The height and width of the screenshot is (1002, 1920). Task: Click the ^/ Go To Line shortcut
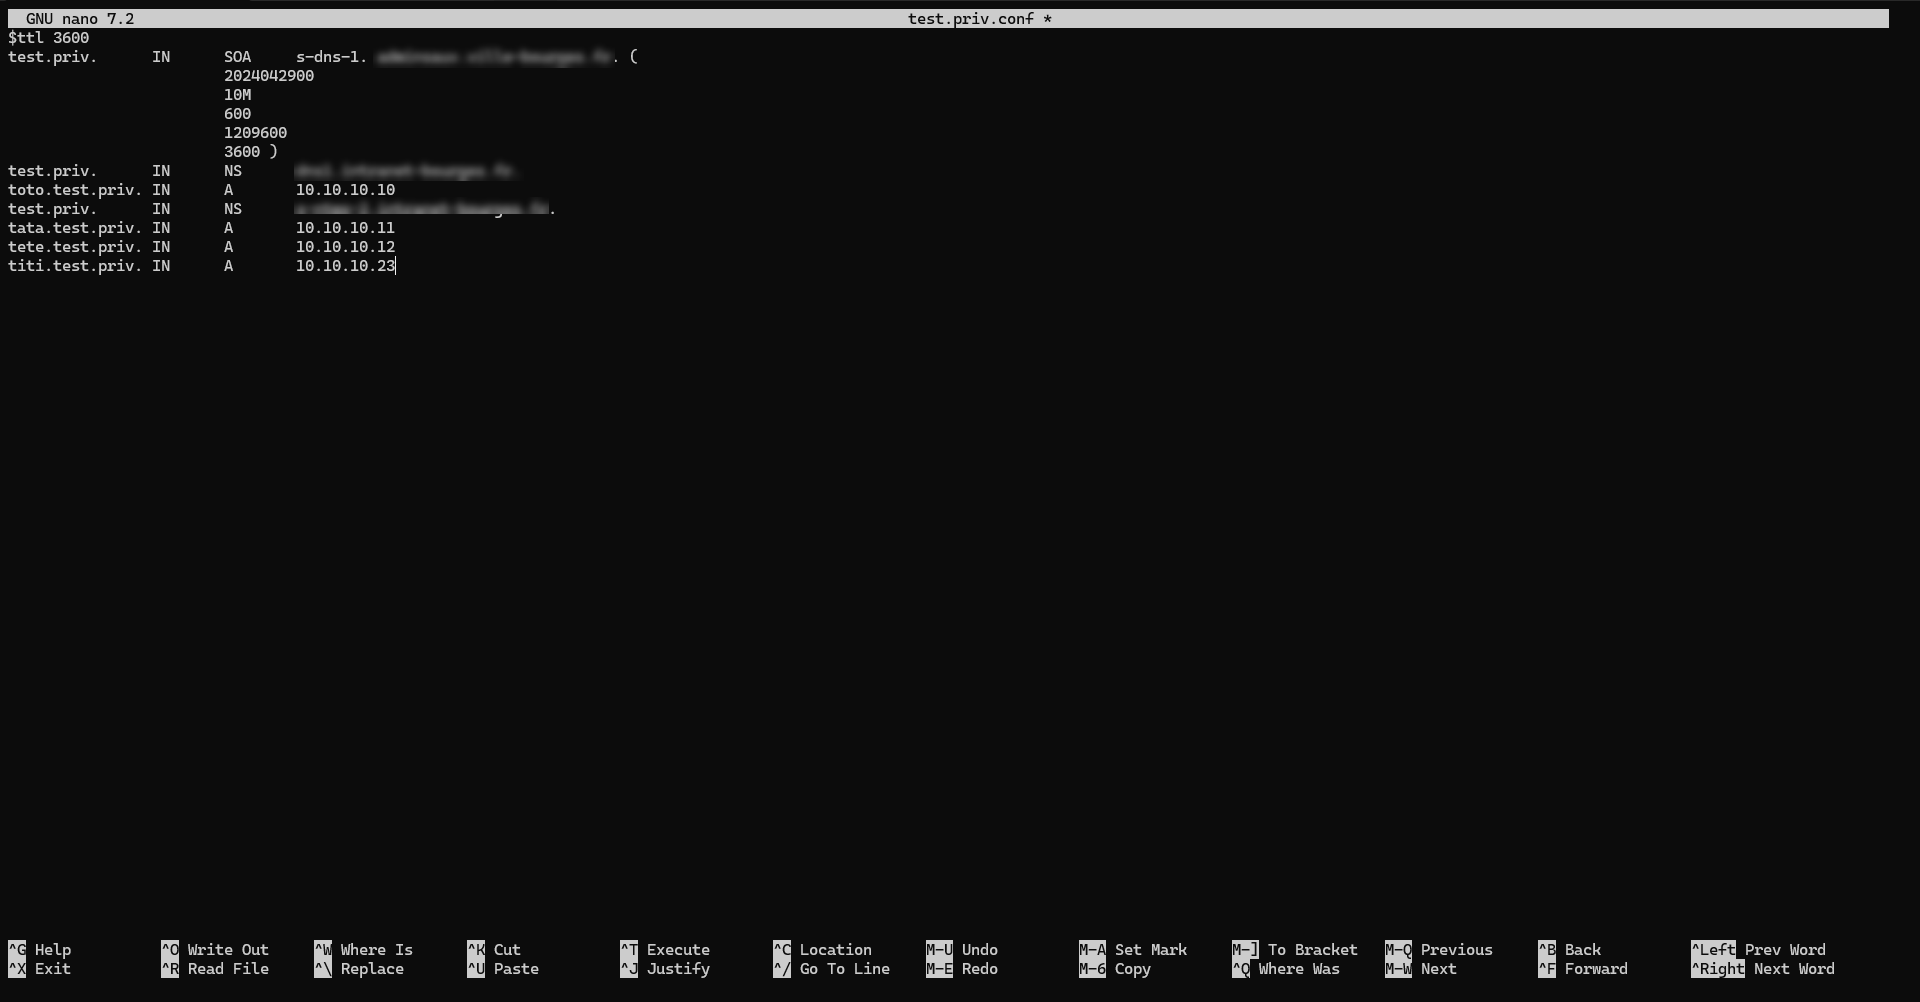[x=832, y=969]
